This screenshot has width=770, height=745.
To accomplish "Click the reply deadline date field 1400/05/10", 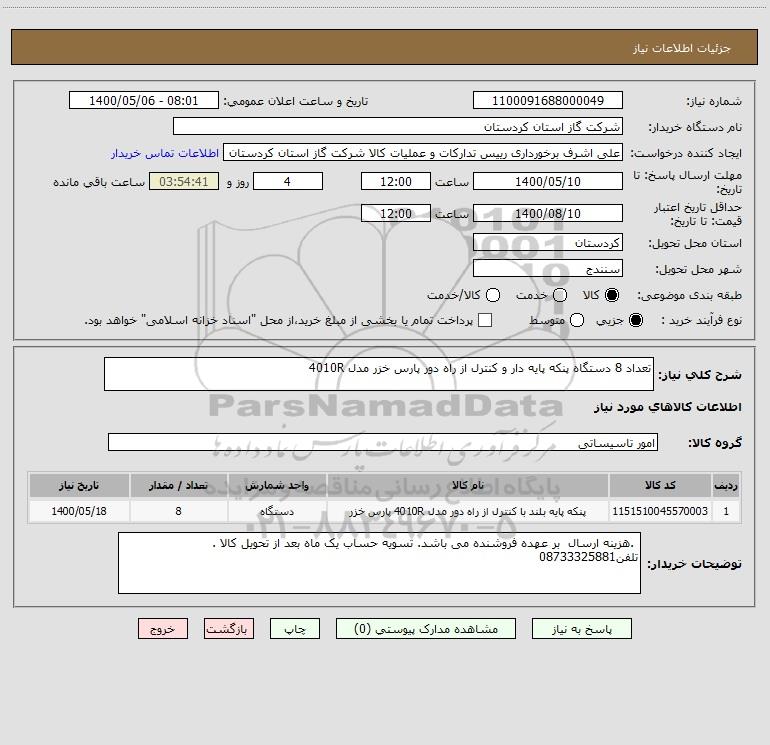I will point(548,181).
